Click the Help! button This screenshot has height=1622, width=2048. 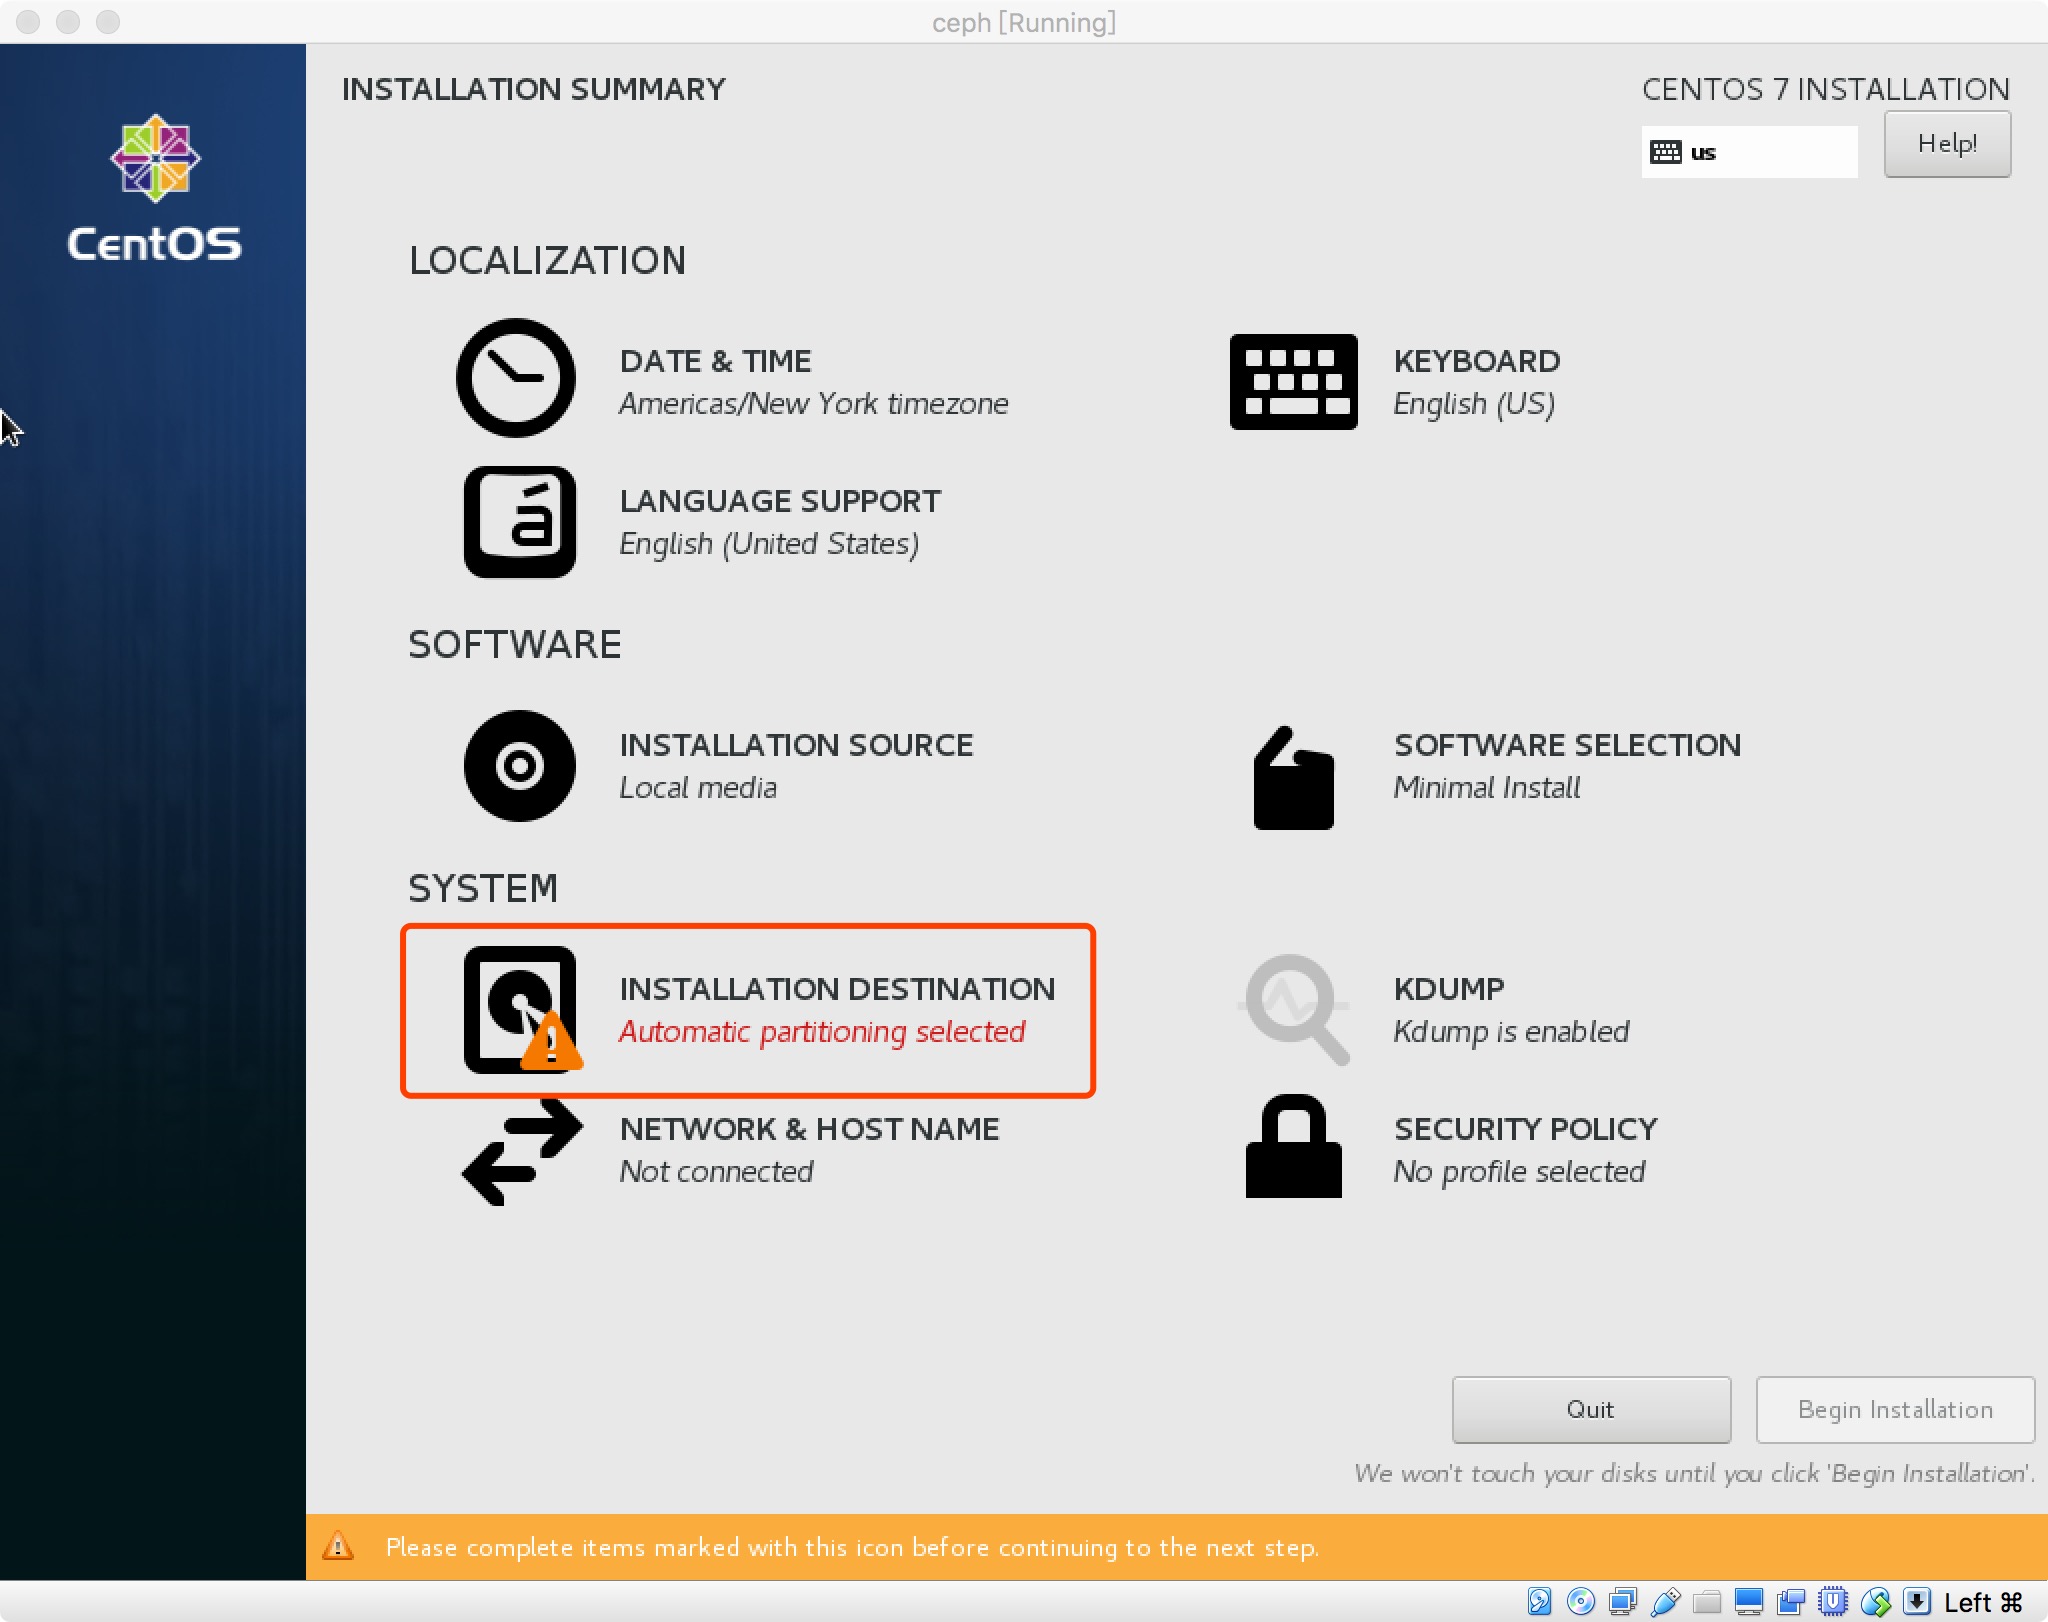pyautogui.click(x=1947, y=144)
